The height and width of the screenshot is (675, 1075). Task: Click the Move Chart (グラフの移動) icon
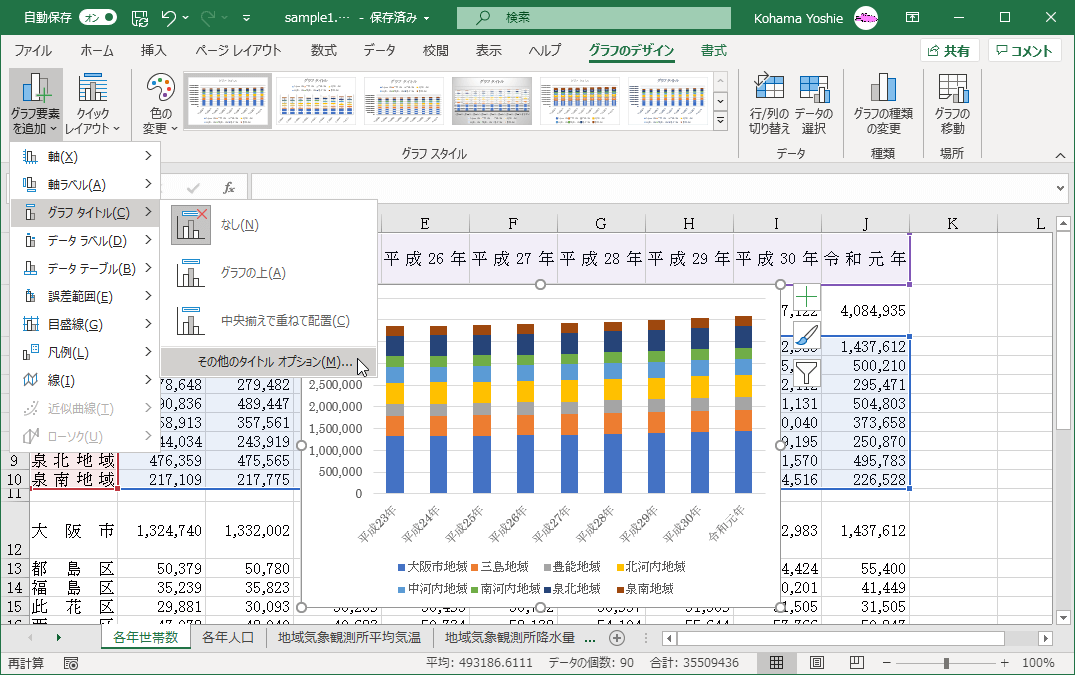[952, 103]
